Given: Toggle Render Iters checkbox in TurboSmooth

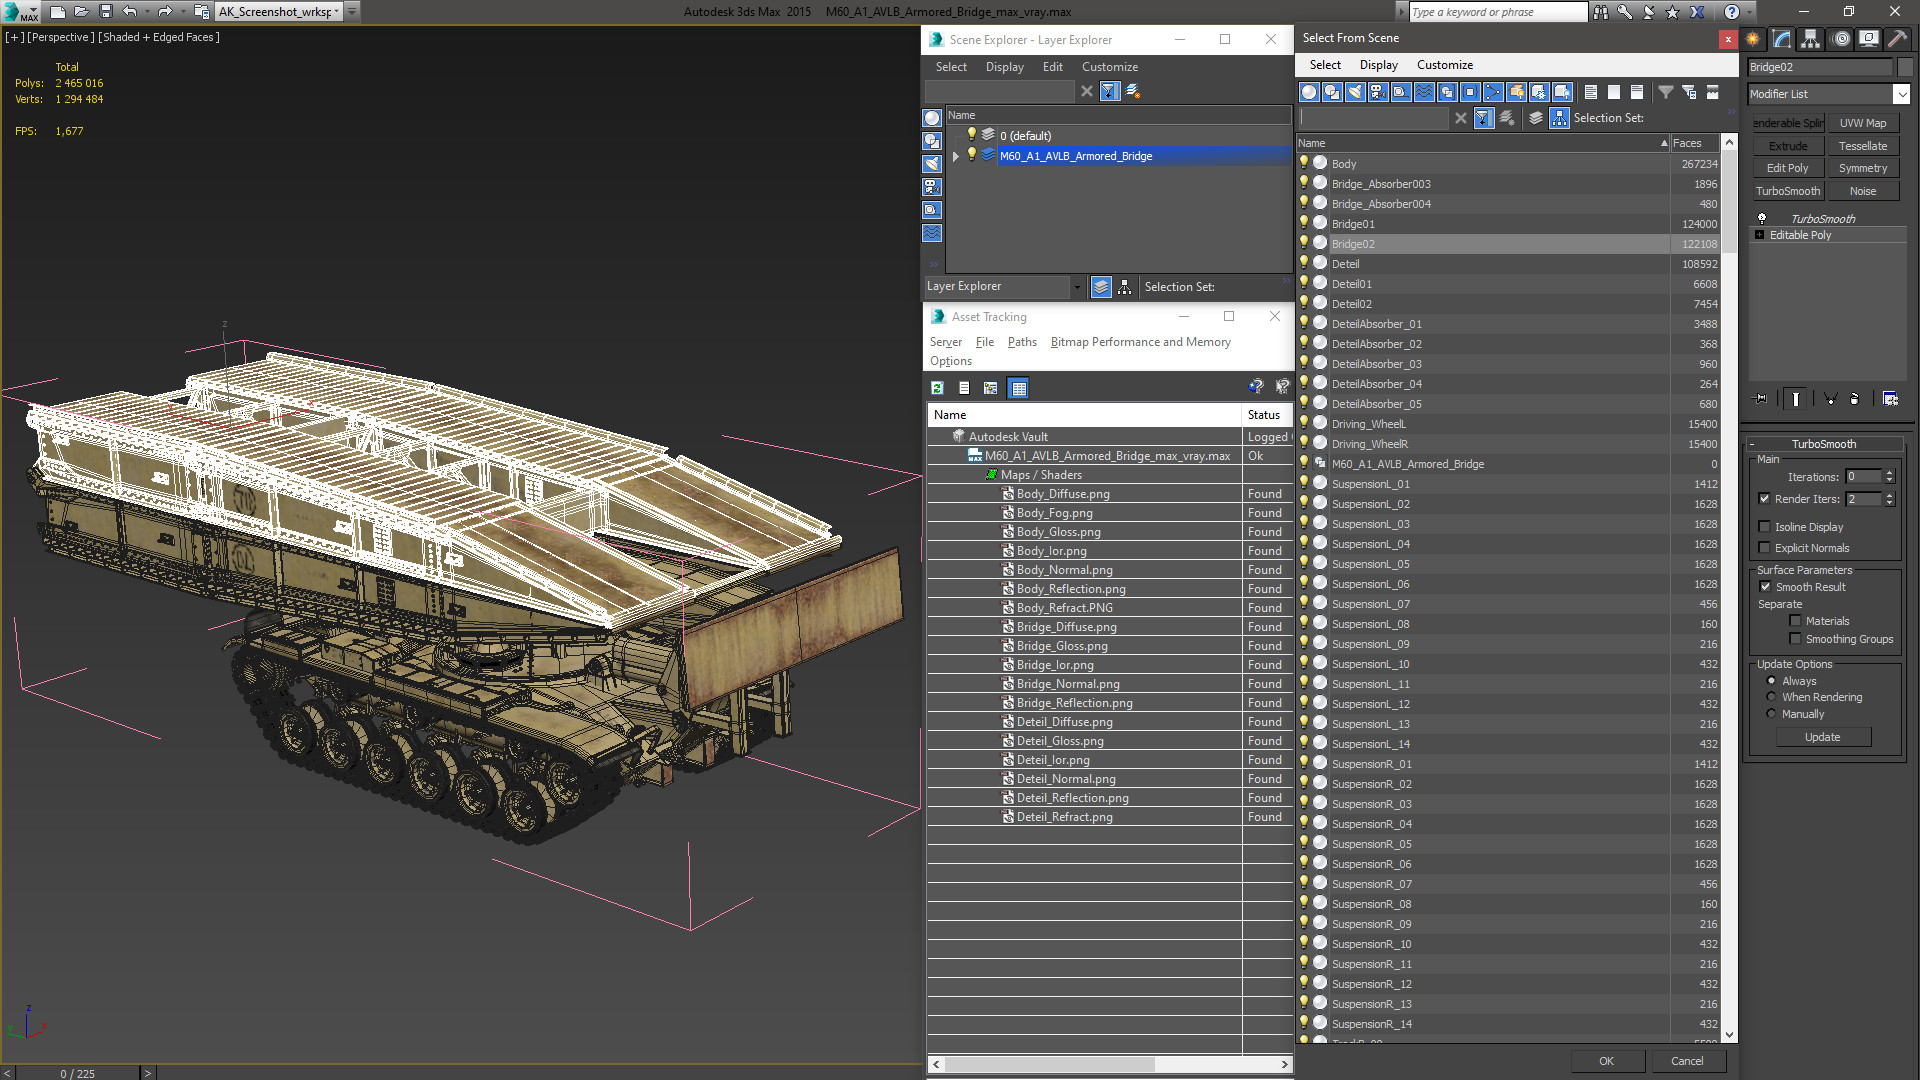Looking at the screenshot, I should coord(1764,499).
